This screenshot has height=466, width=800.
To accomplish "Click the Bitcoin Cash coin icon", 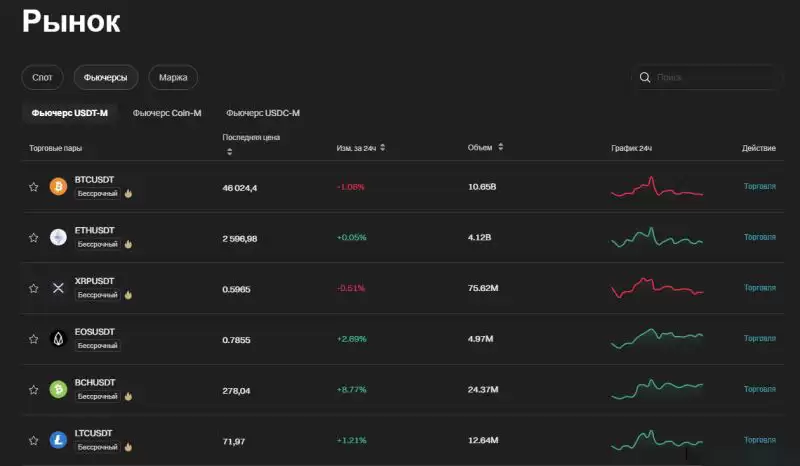I will tap(58, 389).
